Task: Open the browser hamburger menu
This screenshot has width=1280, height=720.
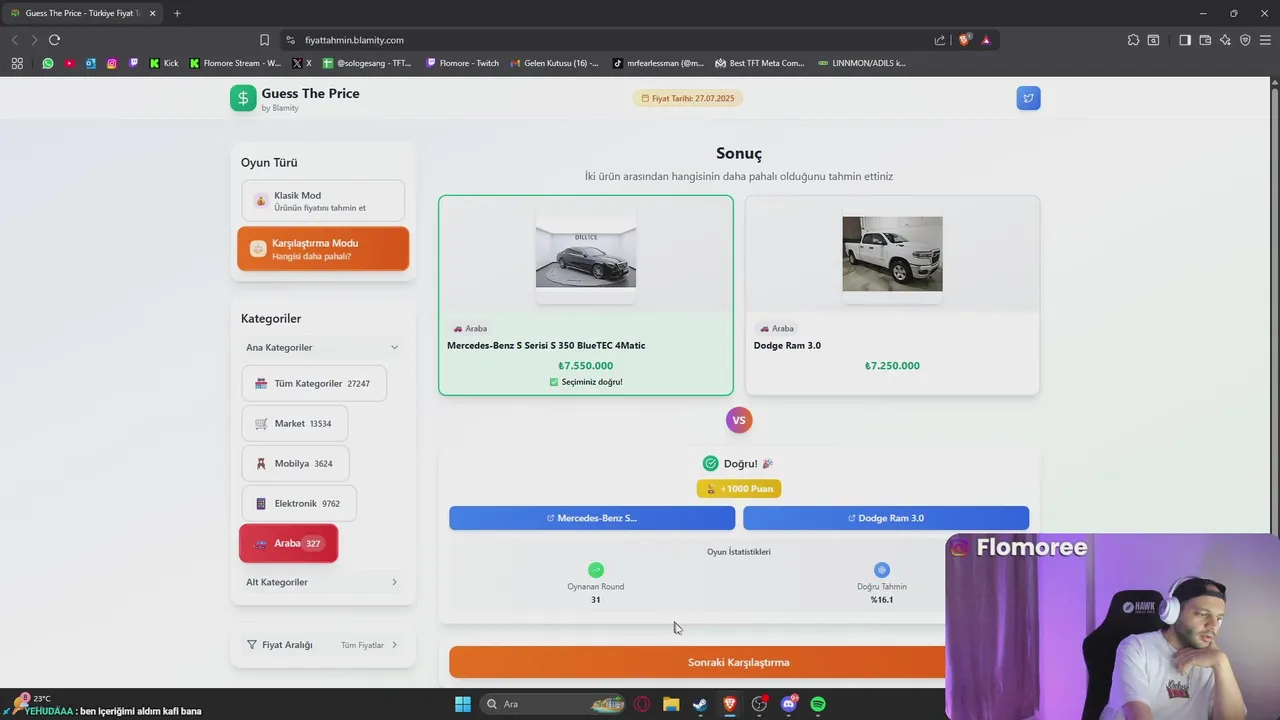Action: coord(1266,40)
